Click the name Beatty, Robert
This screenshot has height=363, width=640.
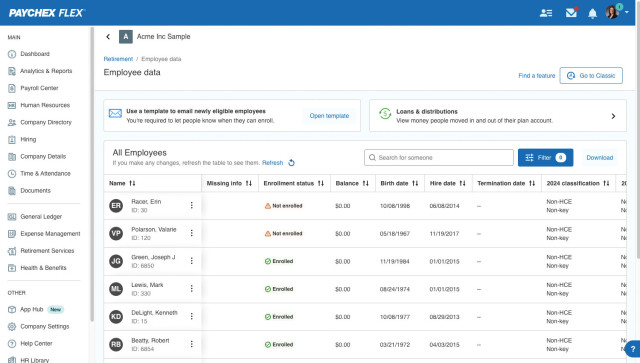click(x=150, y=341)
